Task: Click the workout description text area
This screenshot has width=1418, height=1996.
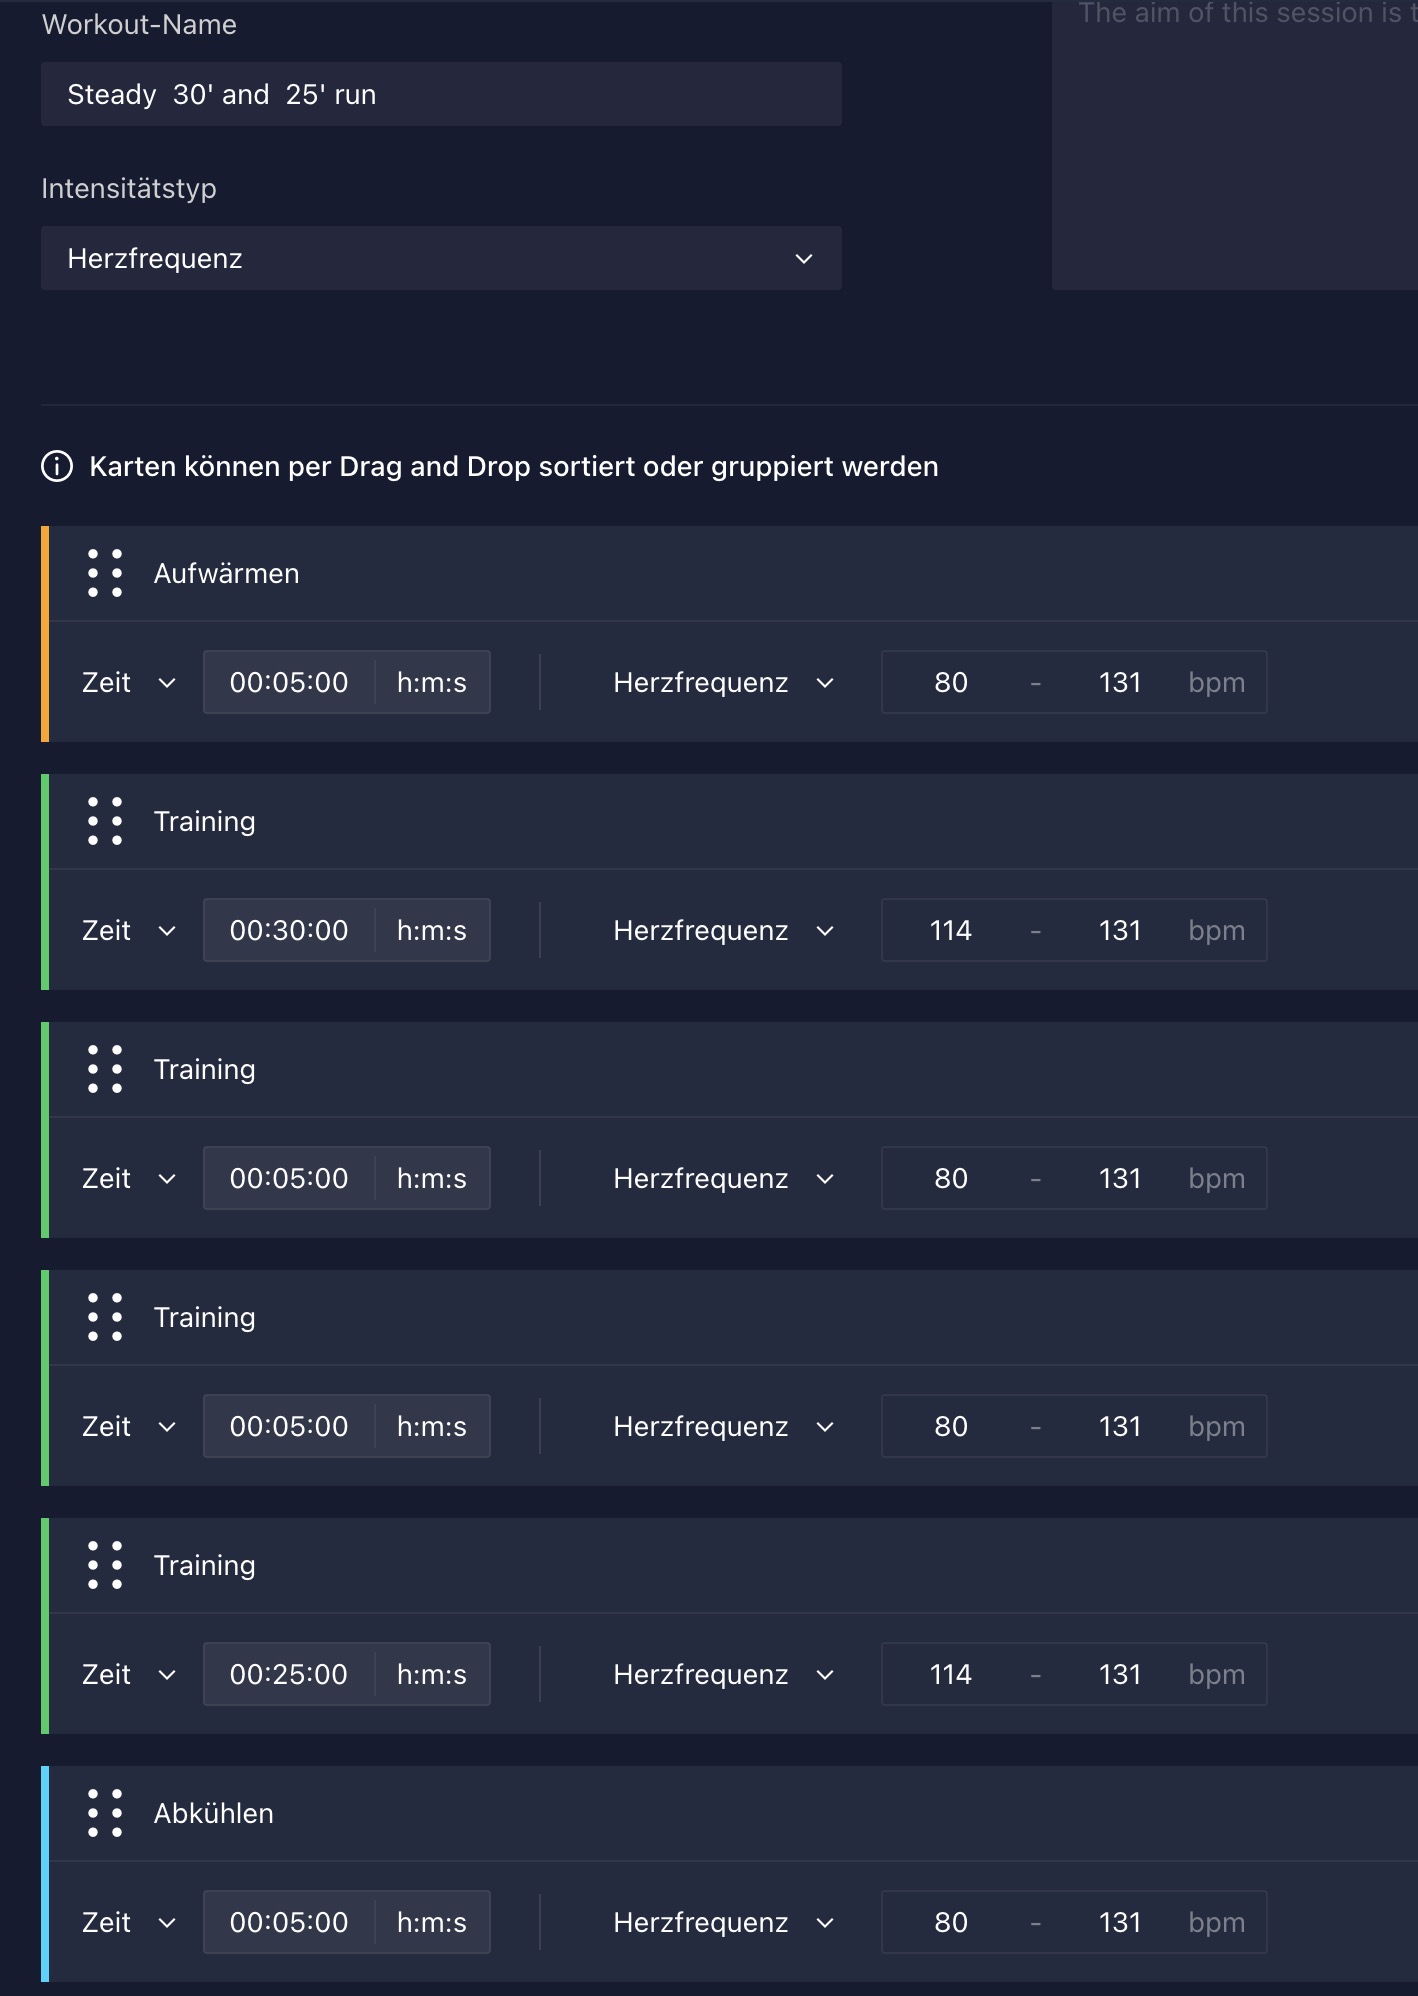Action: click(x=1235, y=150)
